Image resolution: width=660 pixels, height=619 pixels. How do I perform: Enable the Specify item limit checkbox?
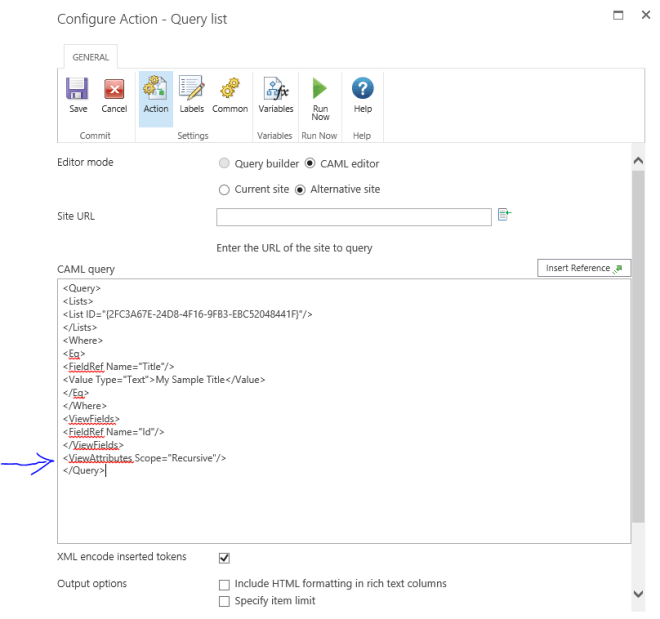[x=224, y=601]
